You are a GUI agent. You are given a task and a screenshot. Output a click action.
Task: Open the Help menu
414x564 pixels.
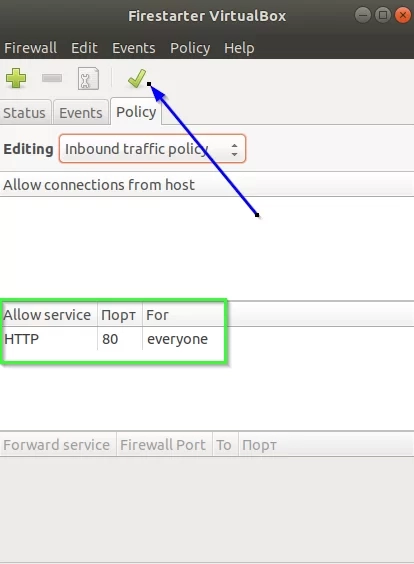click(x=239, y=48)
